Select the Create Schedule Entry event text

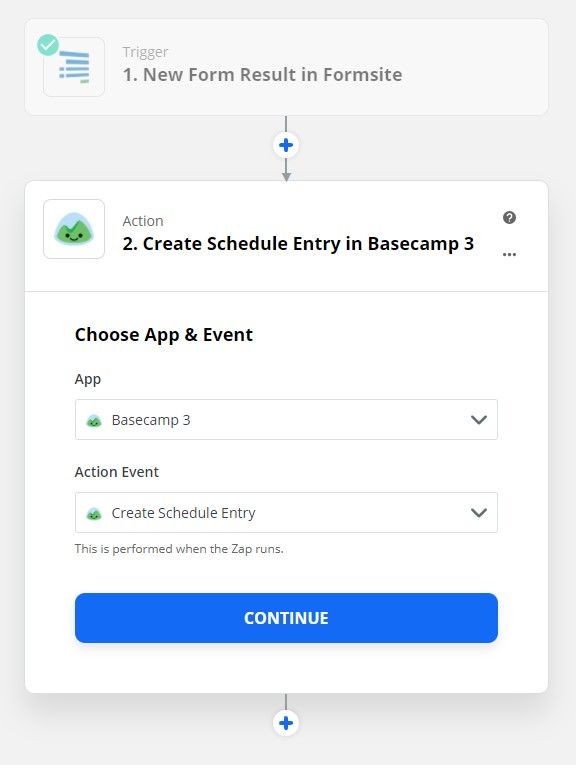183,513
